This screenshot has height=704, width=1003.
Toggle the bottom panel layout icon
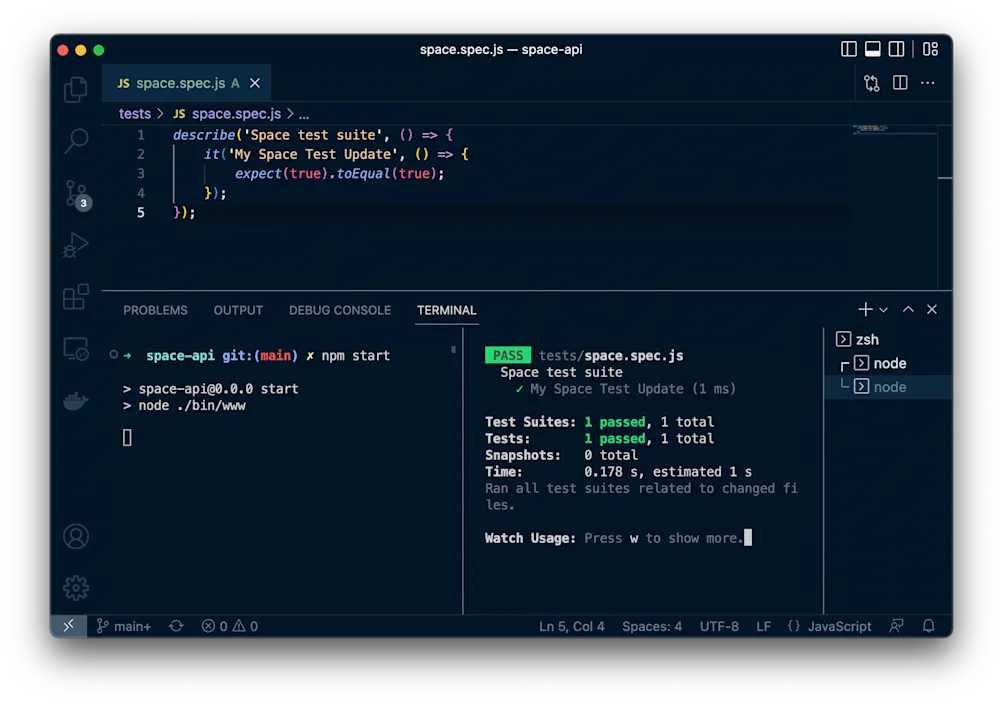point(873,49)
